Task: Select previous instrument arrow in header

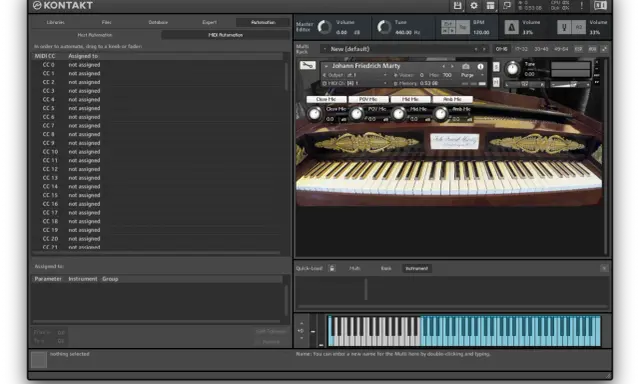Action: tap(444, 66)
